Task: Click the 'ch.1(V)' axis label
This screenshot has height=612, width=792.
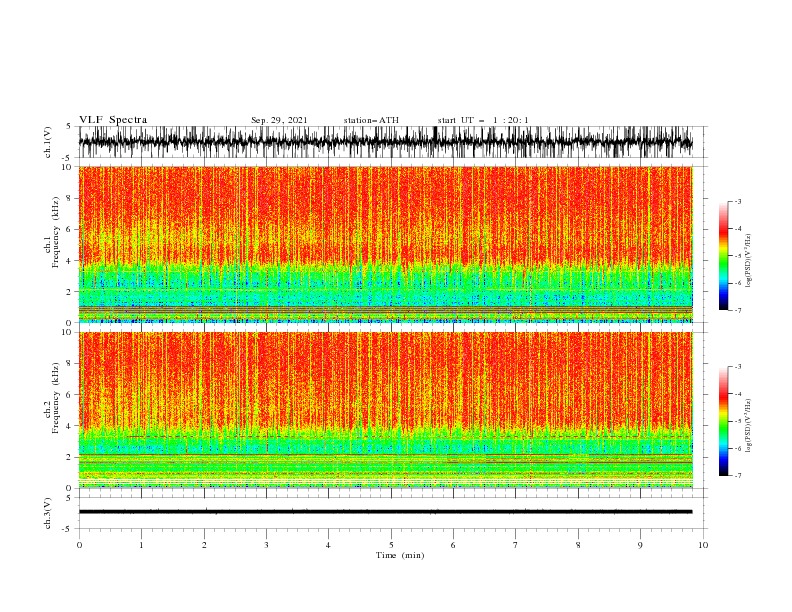Action: click(48, 142)
